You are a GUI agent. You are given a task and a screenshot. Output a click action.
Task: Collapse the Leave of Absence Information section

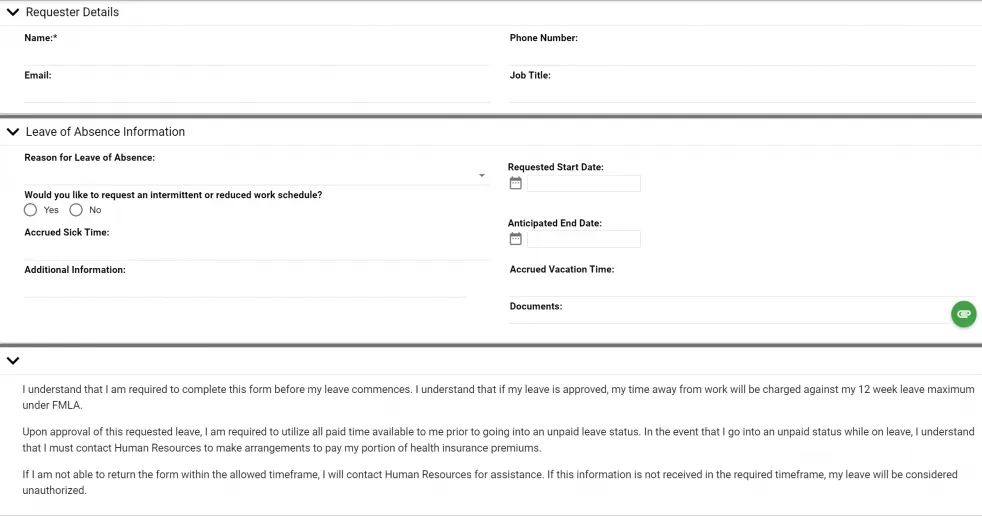[x=13, y=131]
